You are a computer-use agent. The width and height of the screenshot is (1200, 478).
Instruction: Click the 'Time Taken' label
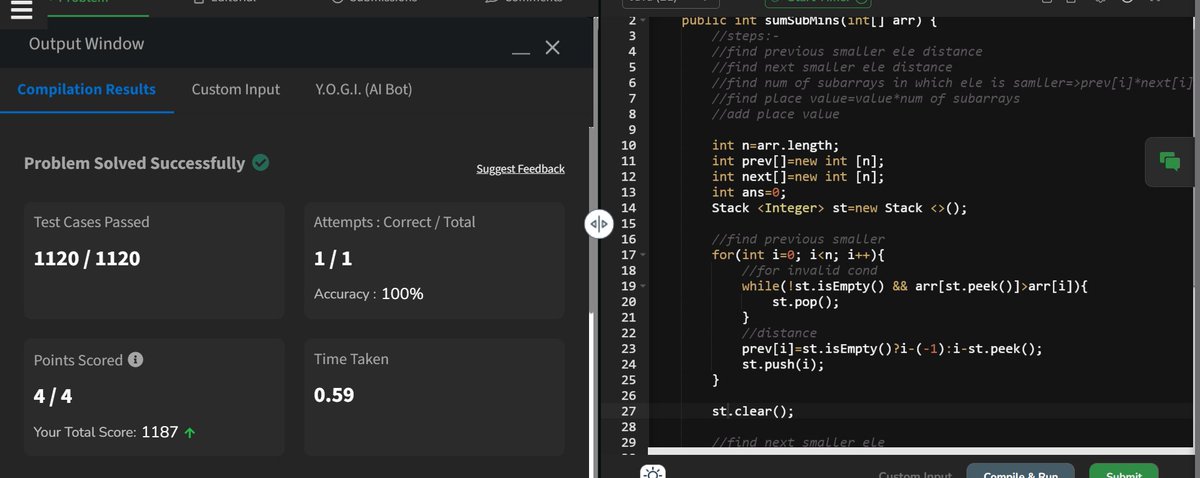coord(351,359)
